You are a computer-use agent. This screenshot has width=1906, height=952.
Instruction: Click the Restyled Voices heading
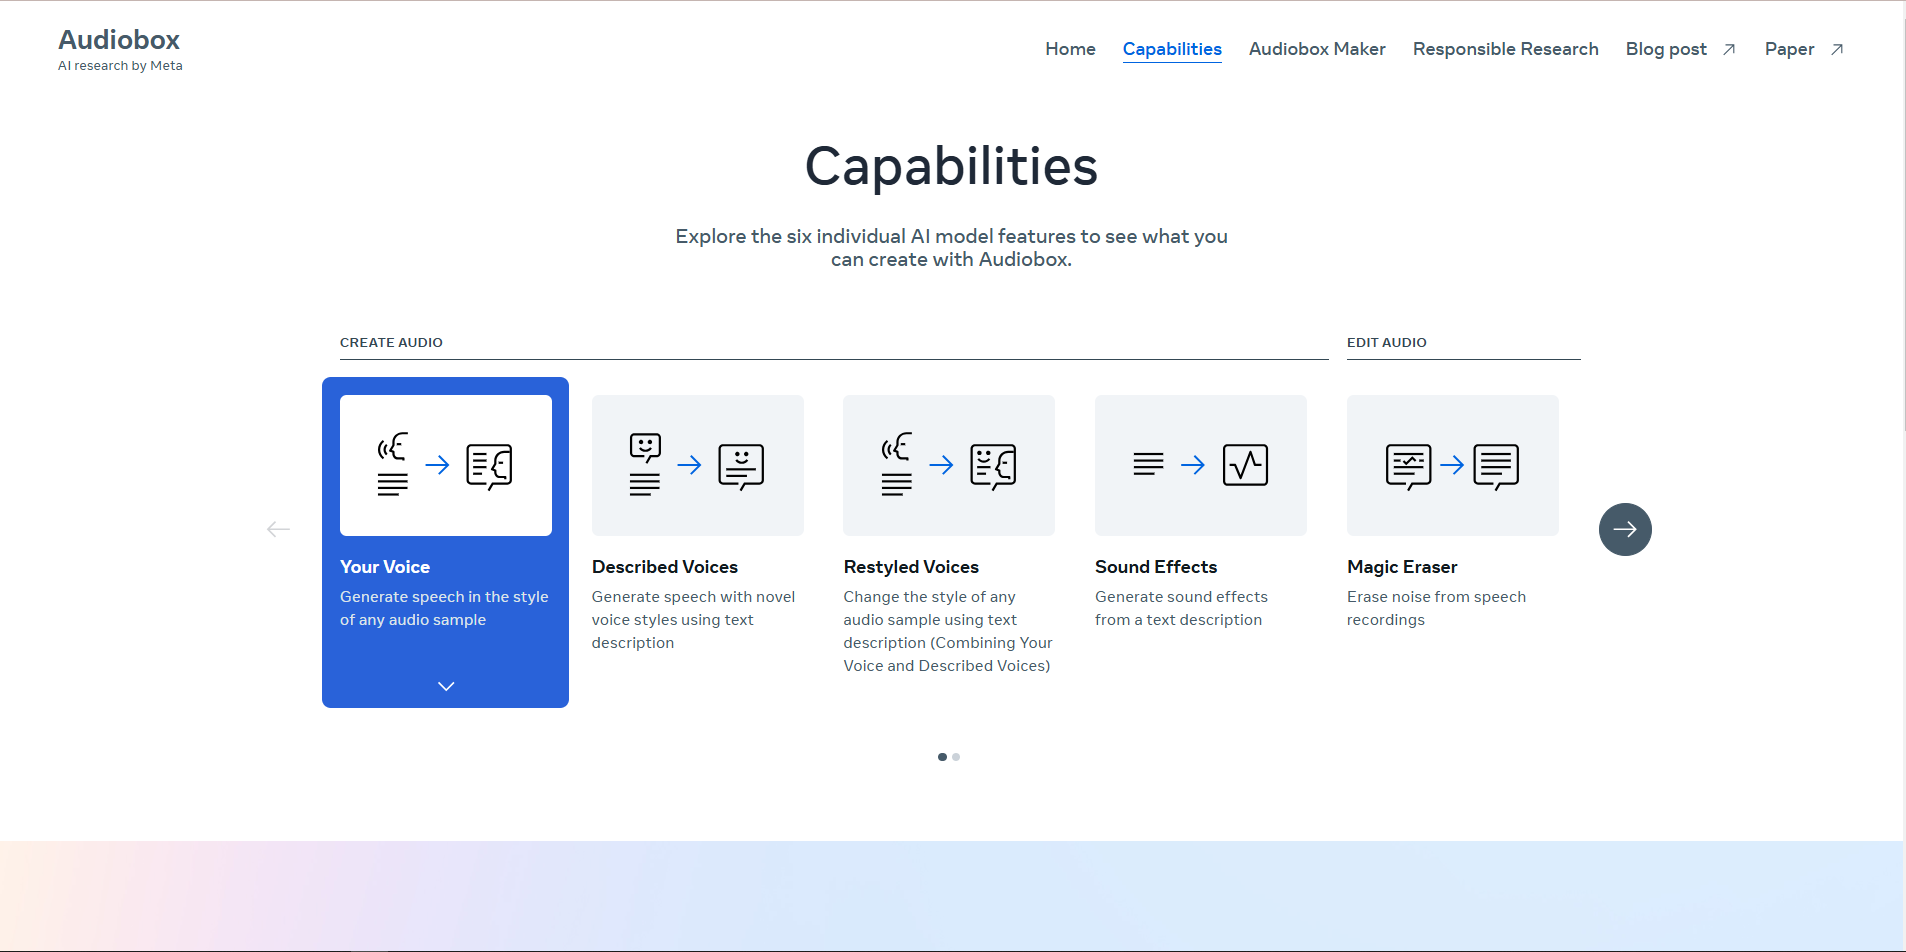[911, 567]
